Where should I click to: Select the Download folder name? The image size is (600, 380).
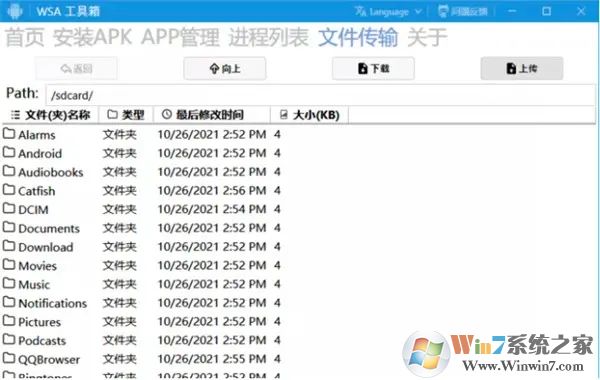tap(46, 247)
